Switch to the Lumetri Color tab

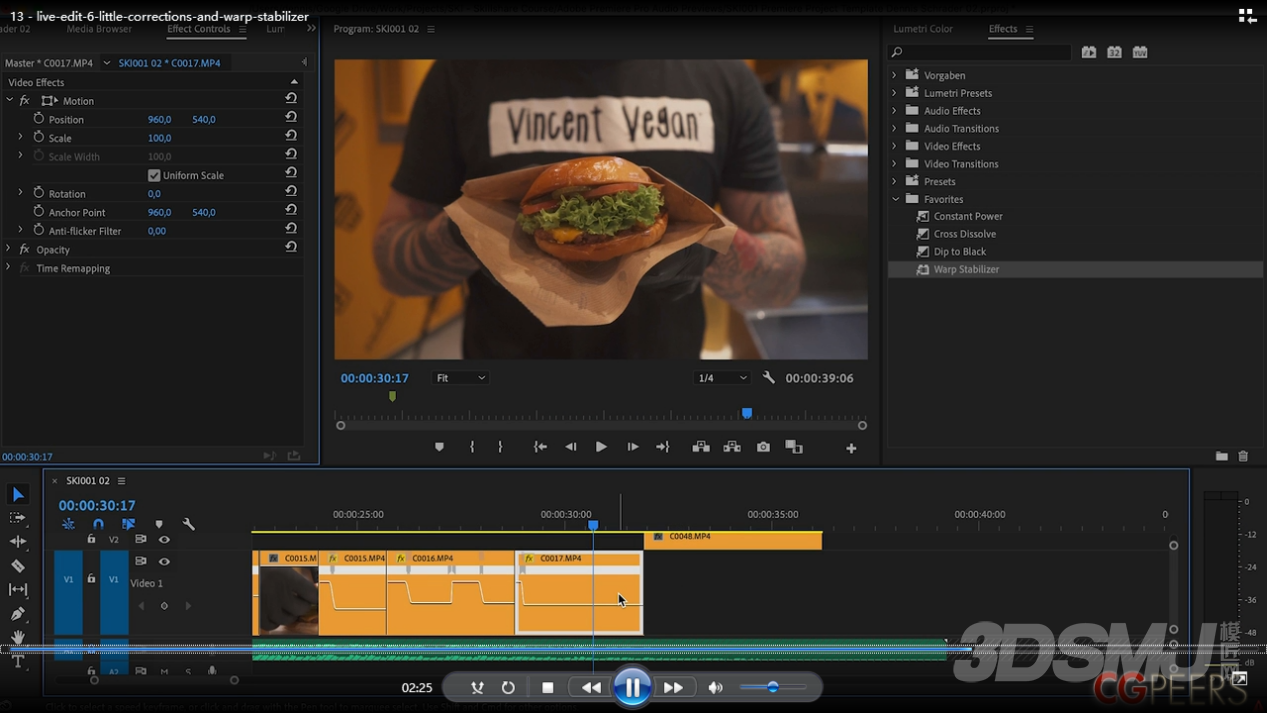coord(922,29)
